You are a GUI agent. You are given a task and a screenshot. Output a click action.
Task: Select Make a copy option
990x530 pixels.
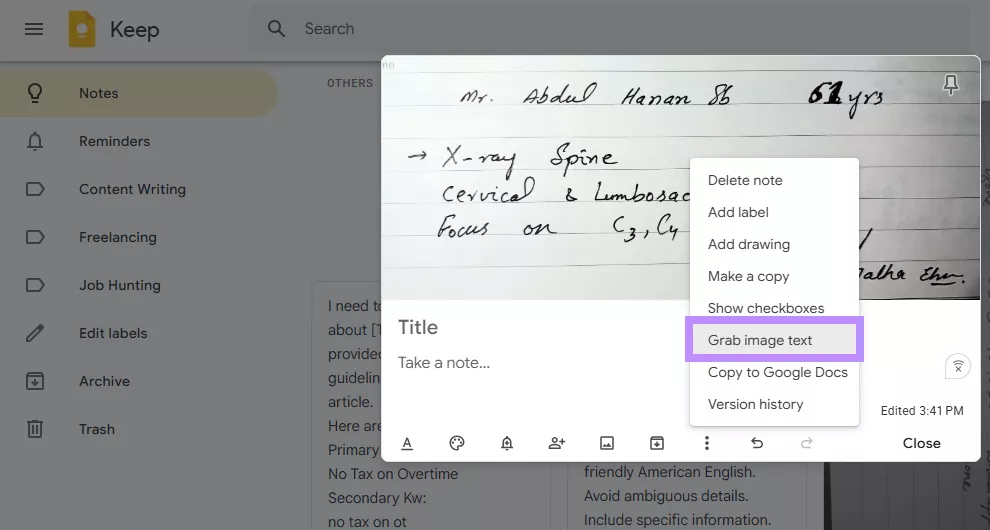click(774, 277)
